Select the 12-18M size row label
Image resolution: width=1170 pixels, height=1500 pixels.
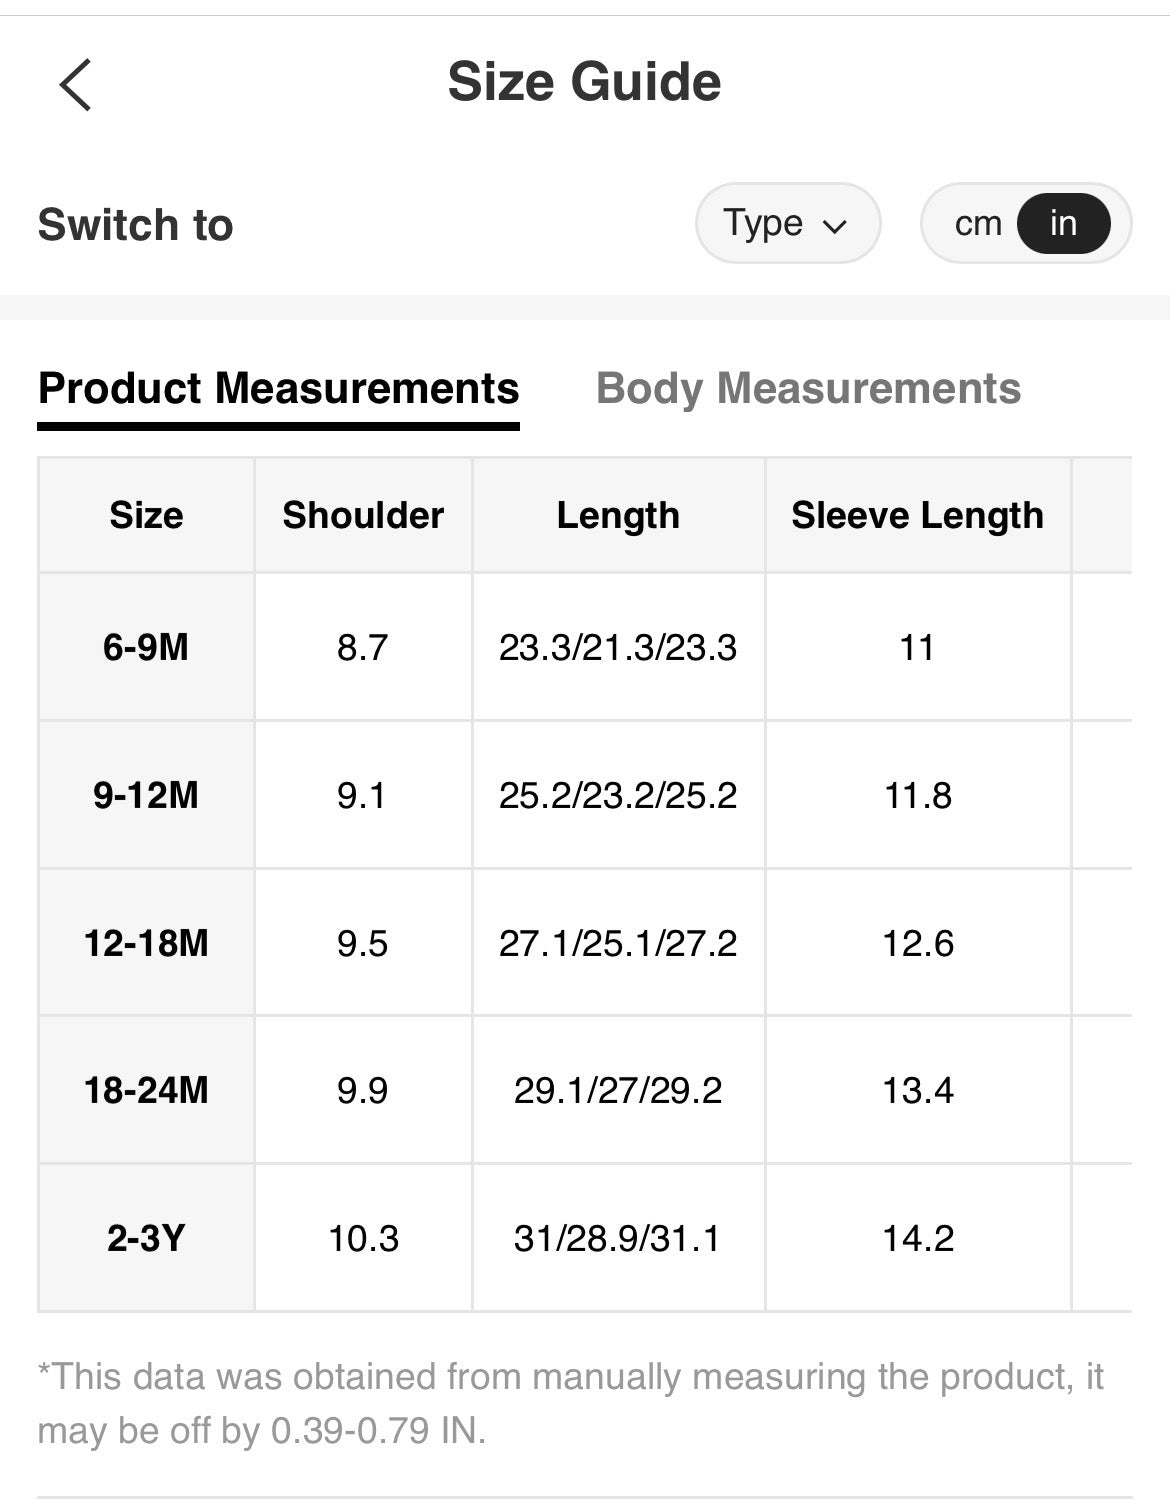click(x=146, y=943)
